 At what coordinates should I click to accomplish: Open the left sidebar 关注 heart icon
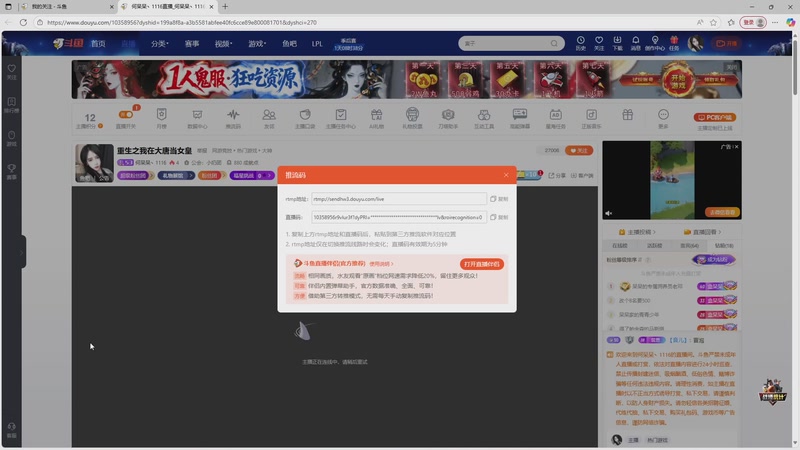pos(12,71)
